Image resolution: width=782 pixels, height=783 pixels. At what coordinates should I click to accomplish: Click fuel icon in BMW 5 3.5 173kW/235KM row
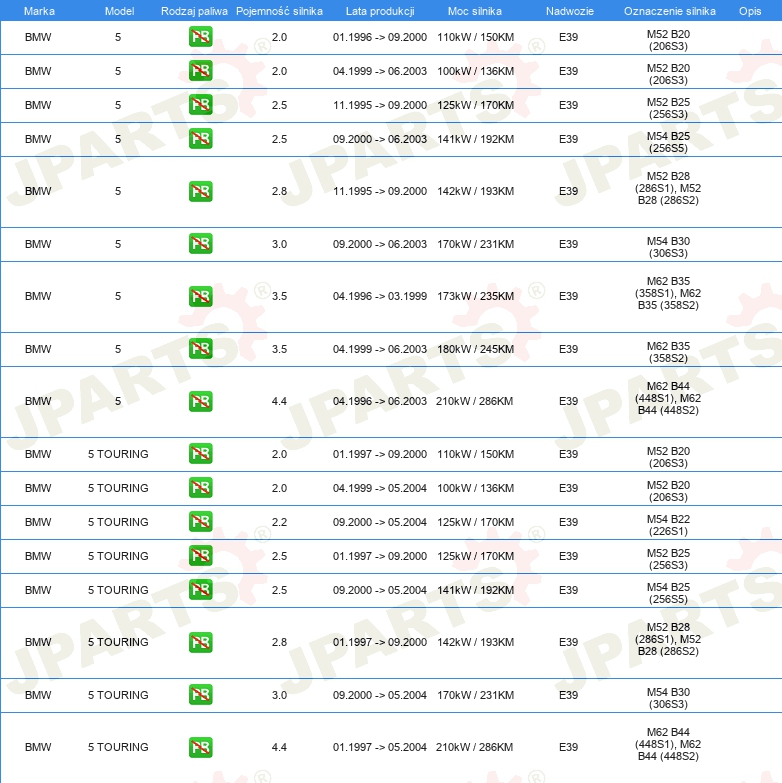[200, 296]
